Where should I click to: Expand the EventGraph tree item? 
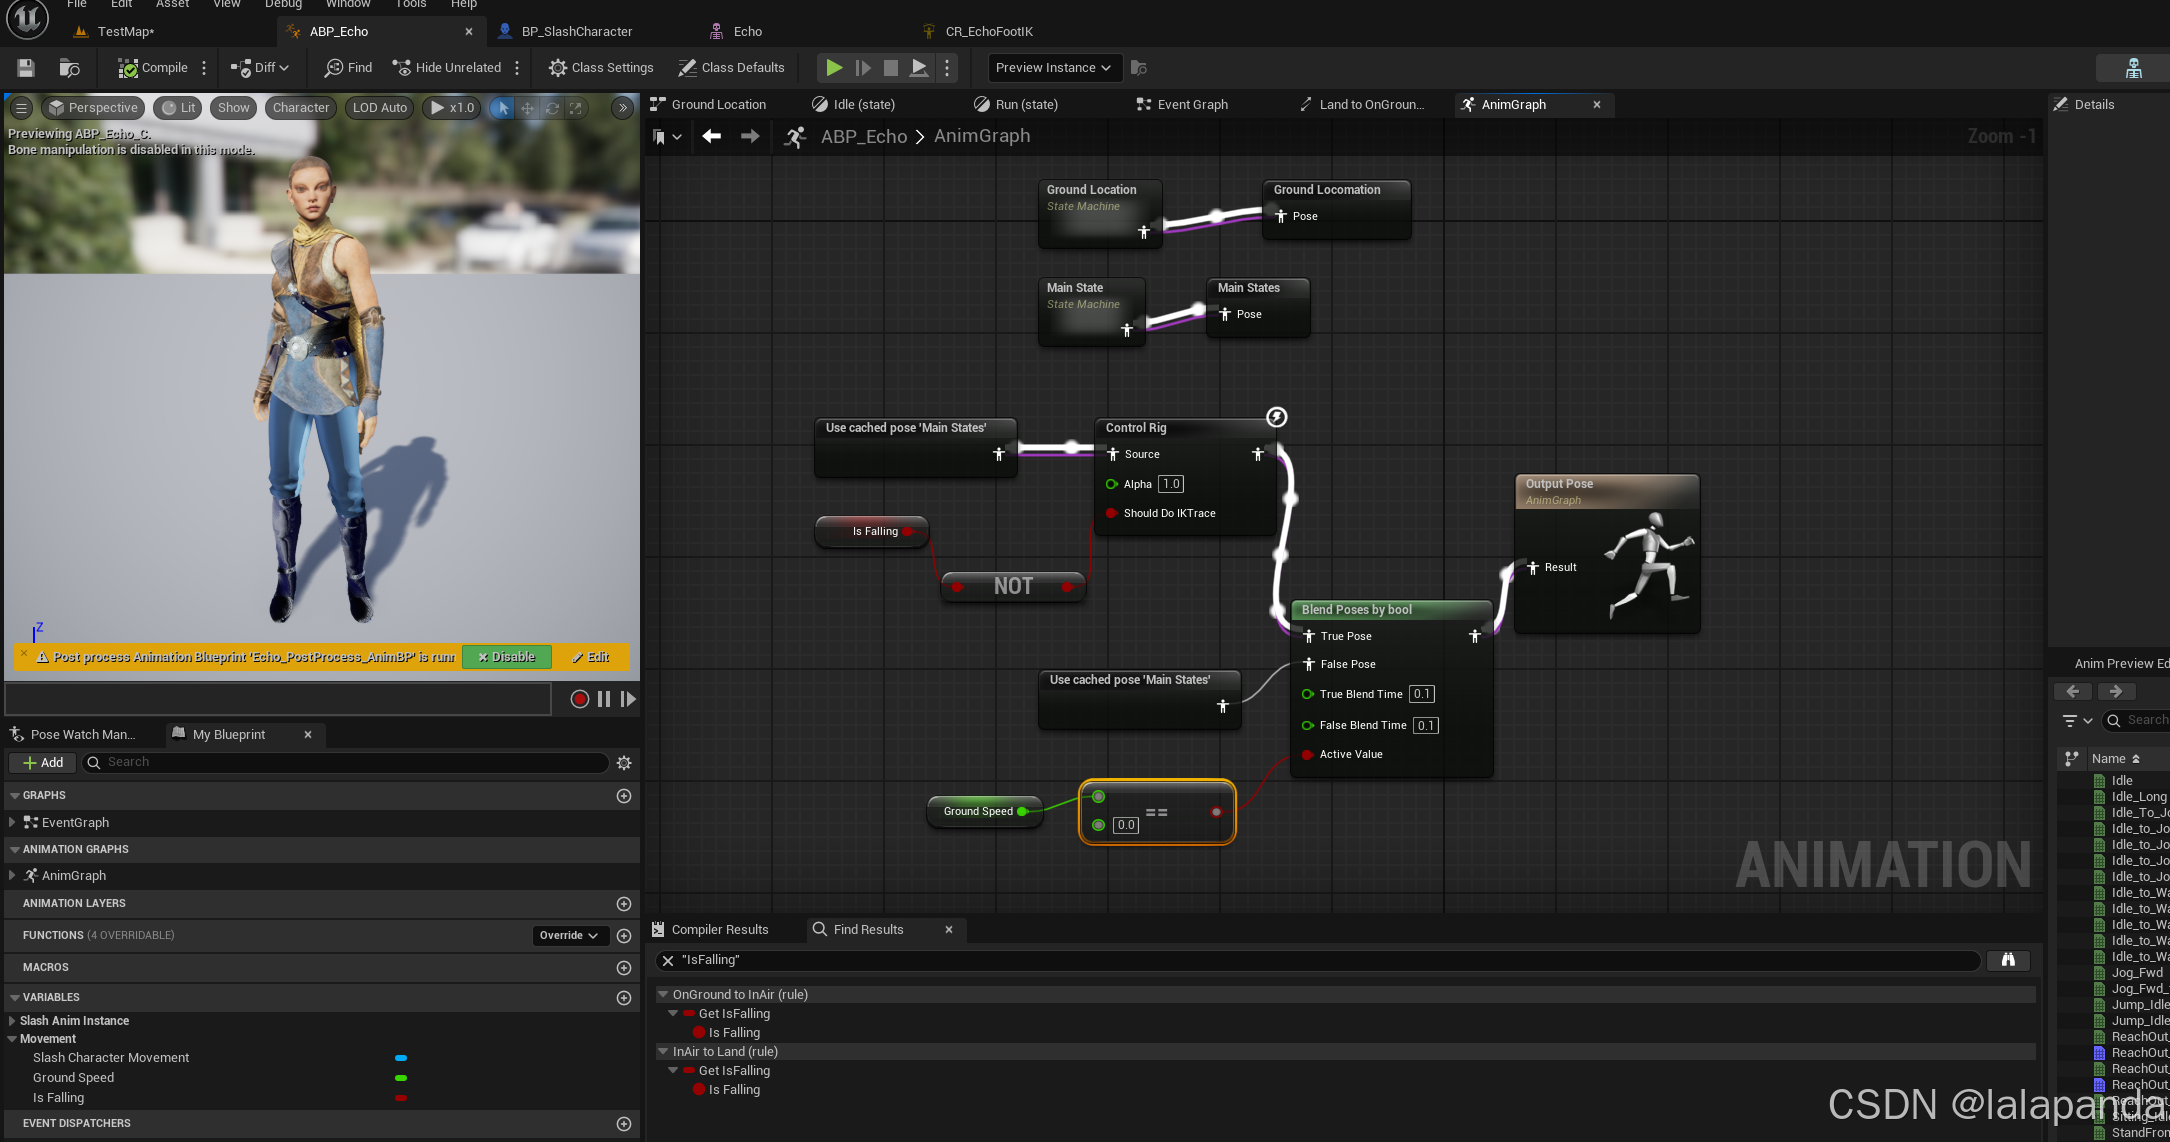click(12, 822)
